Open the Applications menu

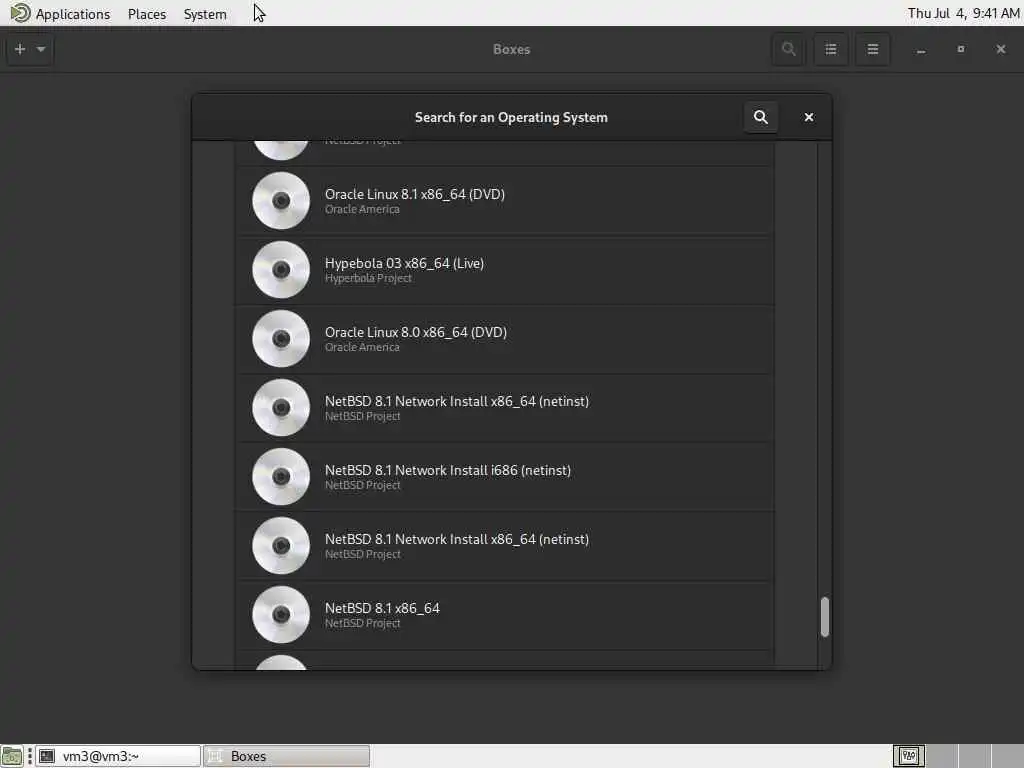pos(61,14)
